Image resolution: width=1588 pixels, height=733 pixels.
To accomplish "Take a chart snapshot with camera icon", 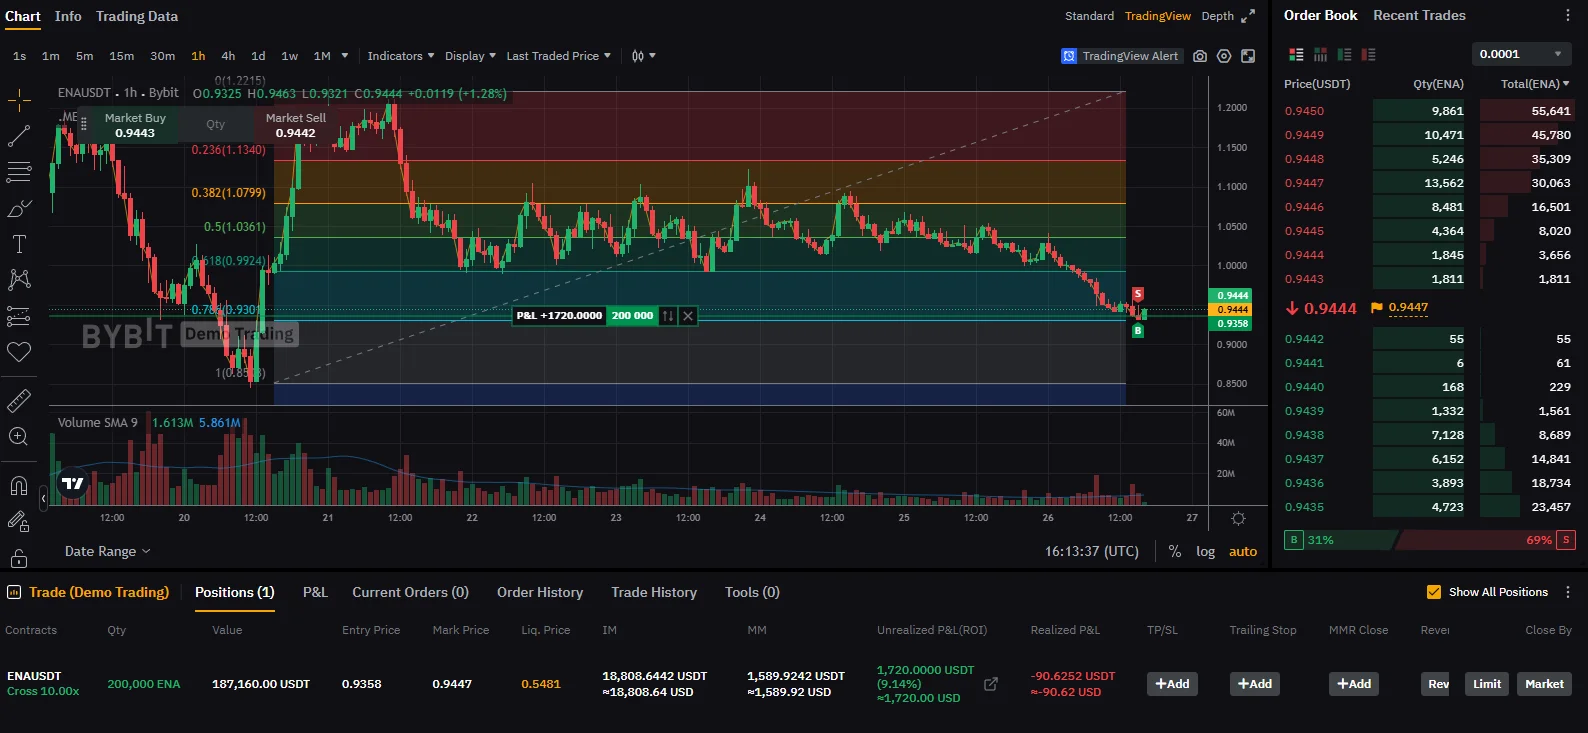I will click(1200, 56).
